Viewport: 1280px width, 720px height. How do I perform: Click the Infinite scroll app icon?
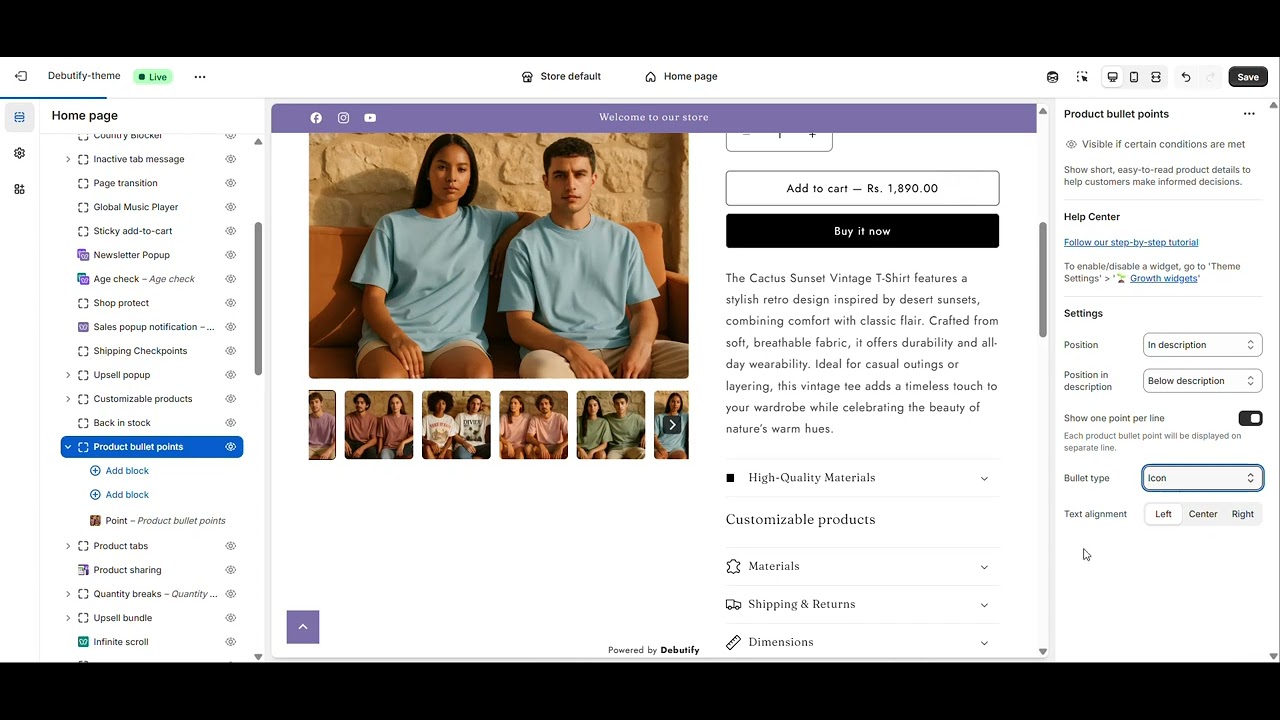click(83, 642)
